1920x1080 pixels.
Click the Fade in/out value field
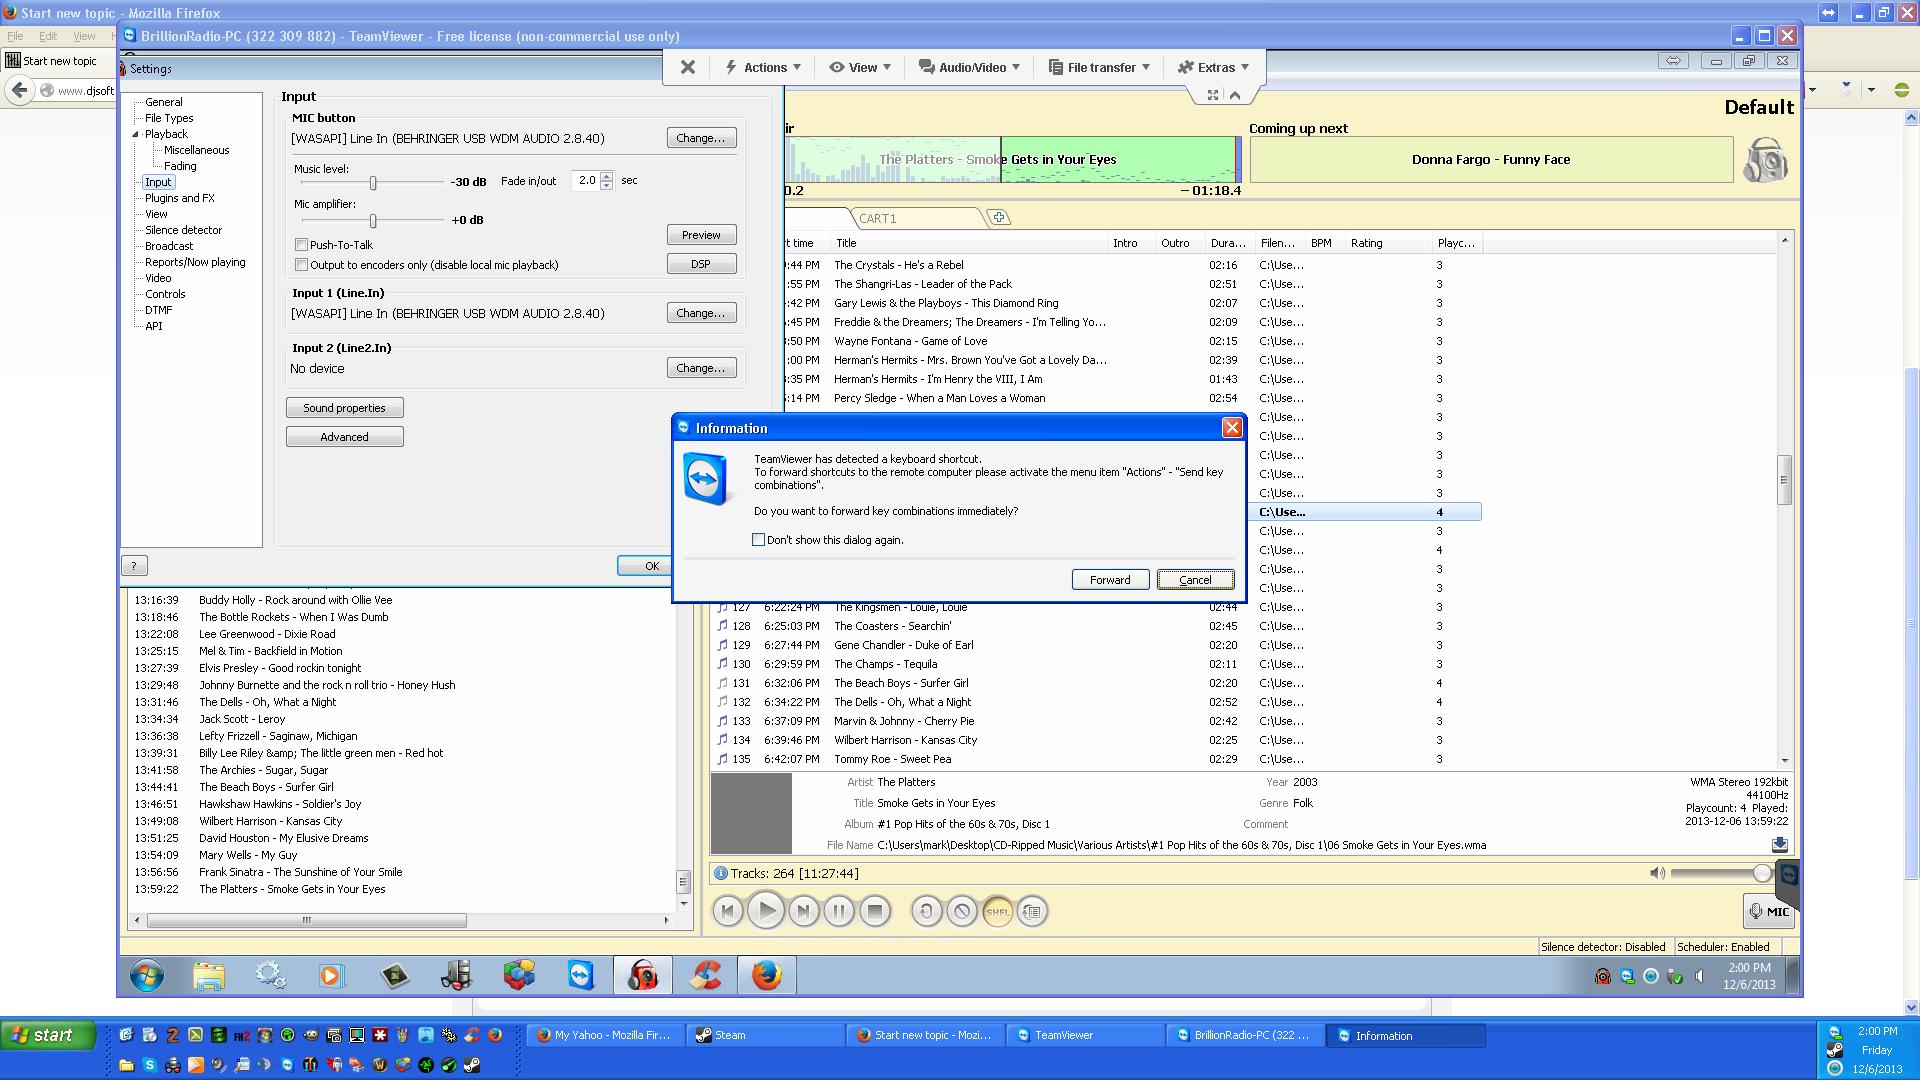coord(585,181)
